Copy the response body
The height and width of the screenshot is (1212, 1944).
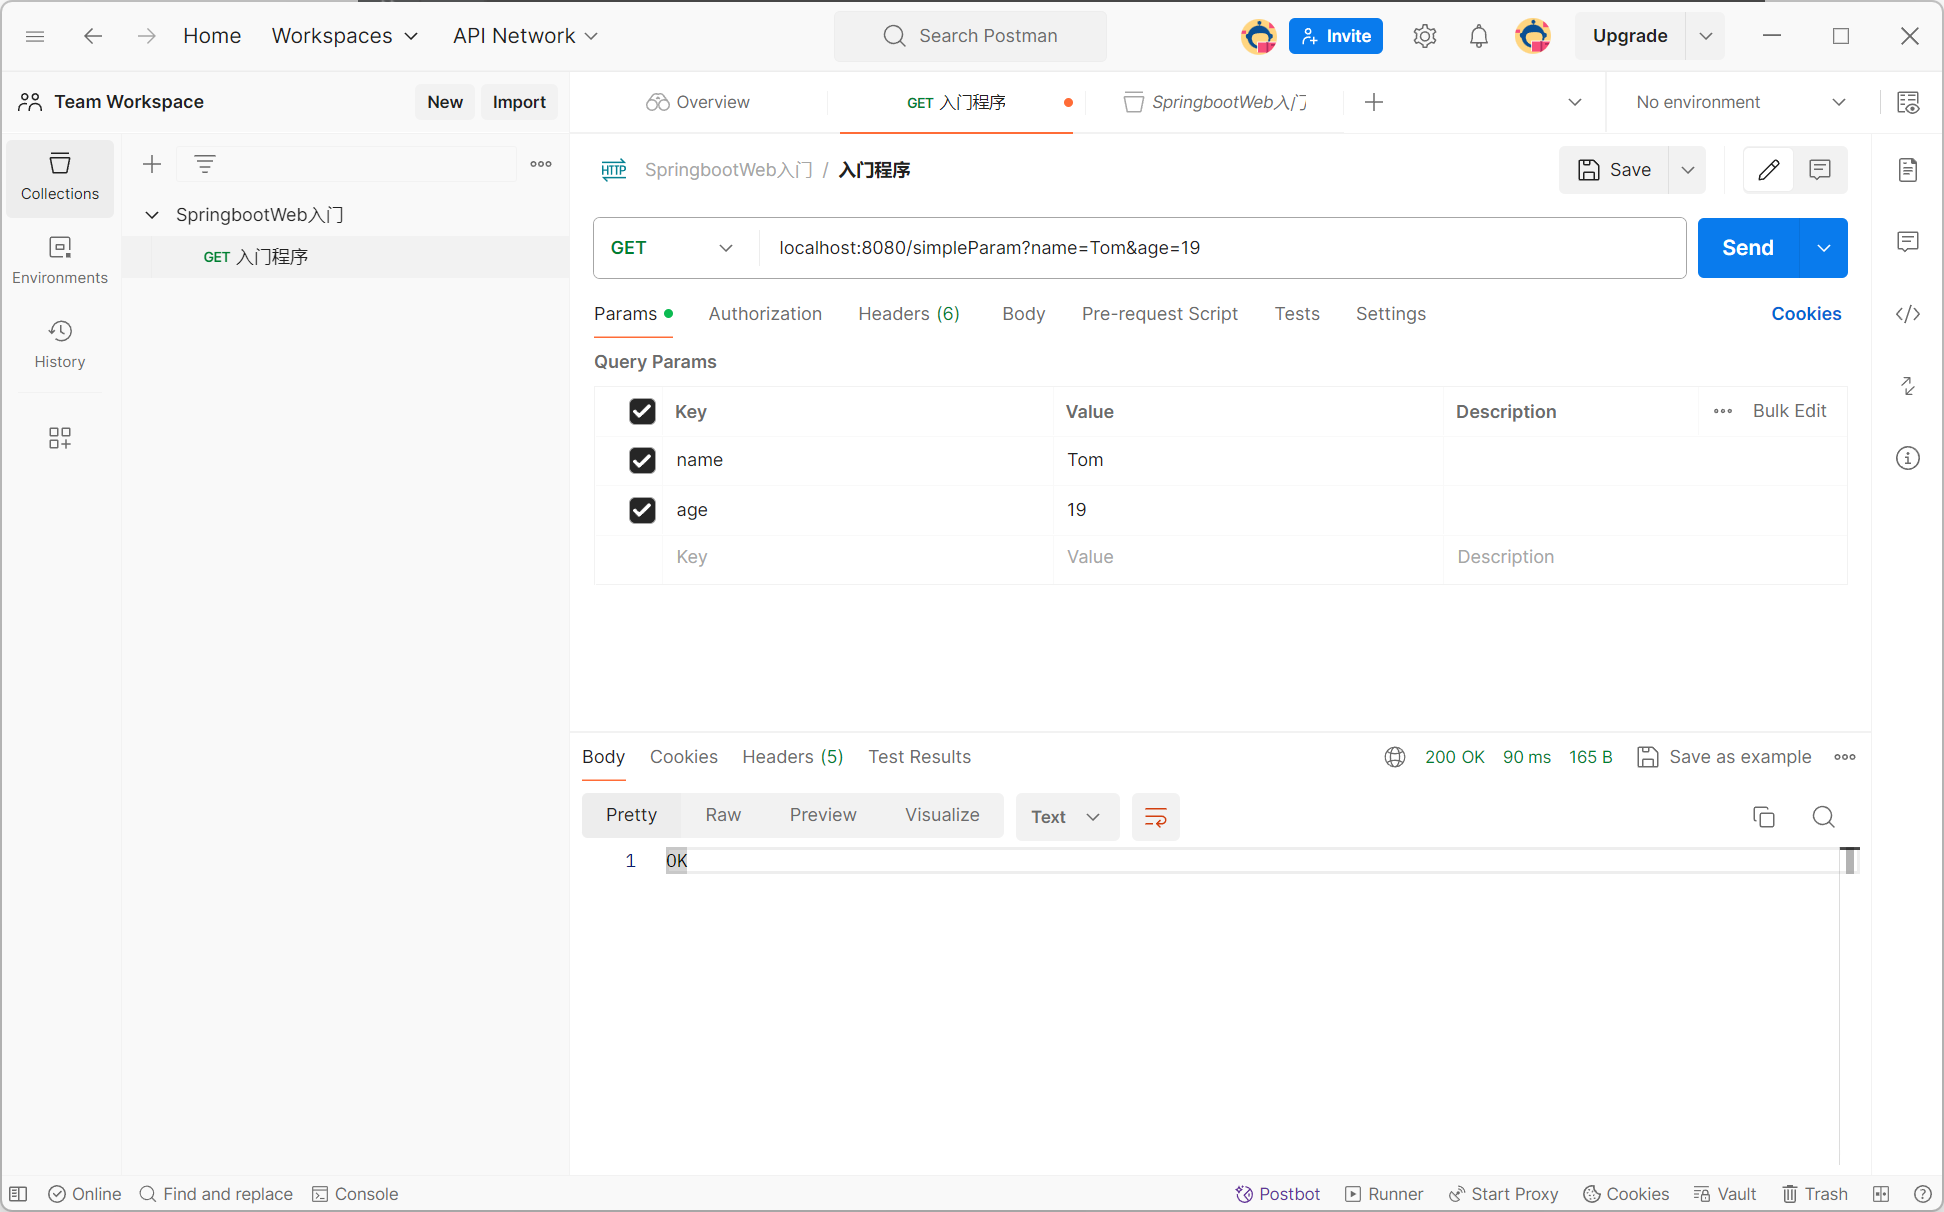coord(1764,817)
